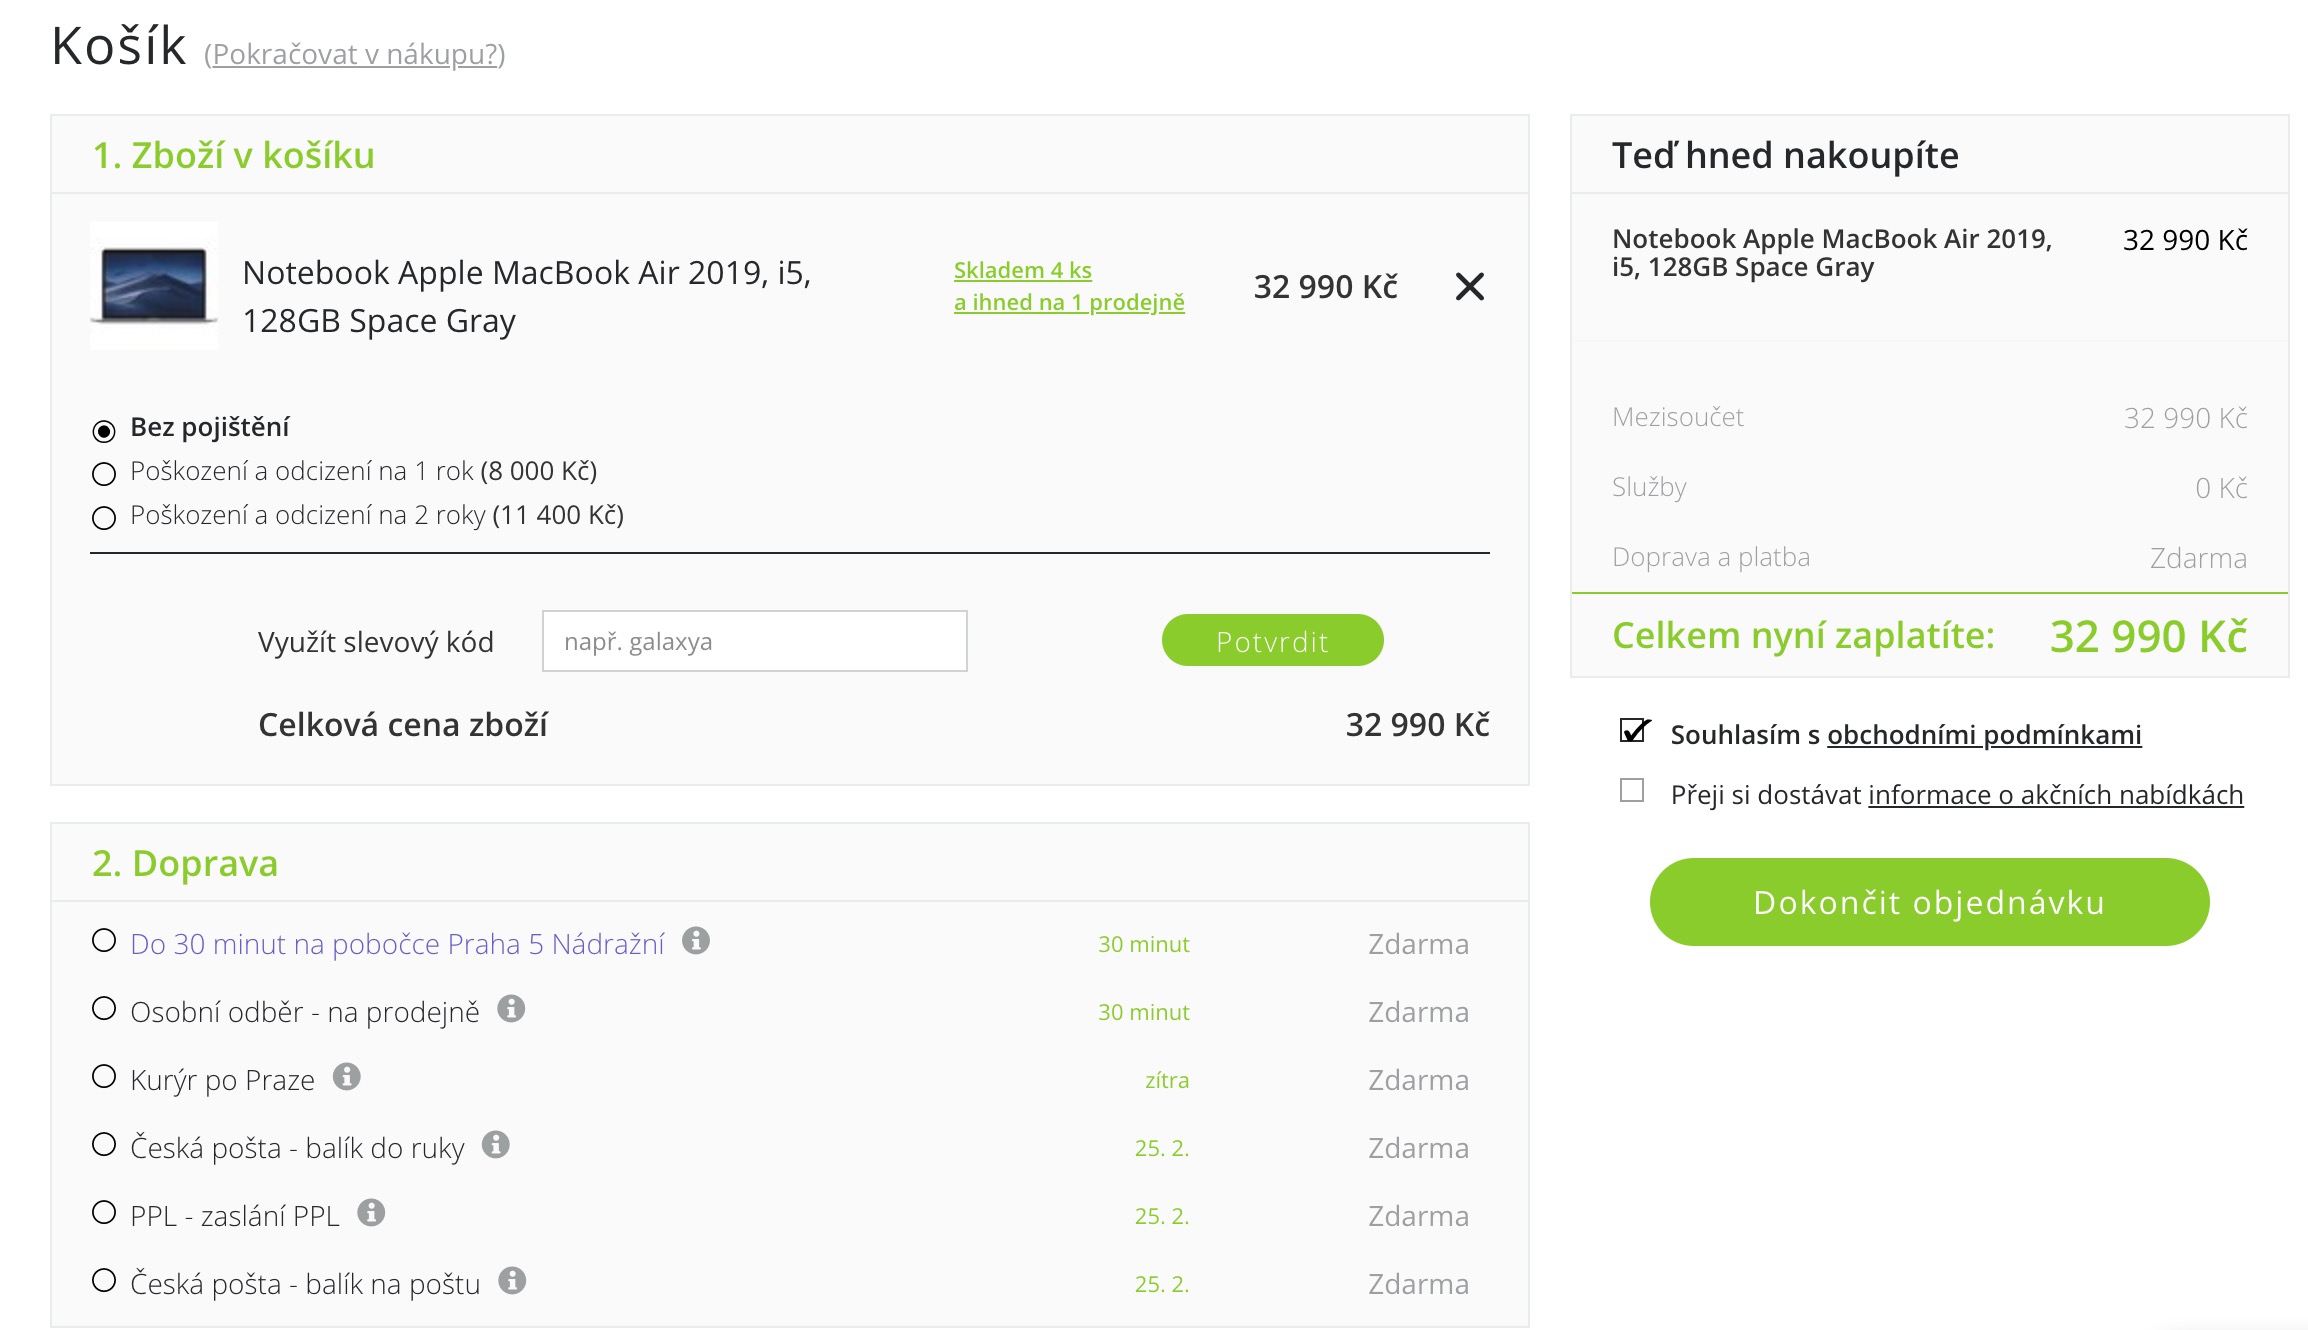Click the MacBook Air product thumbnail
The width and height of the screenshot is (2308, 1330).
[x=154, y=286]
